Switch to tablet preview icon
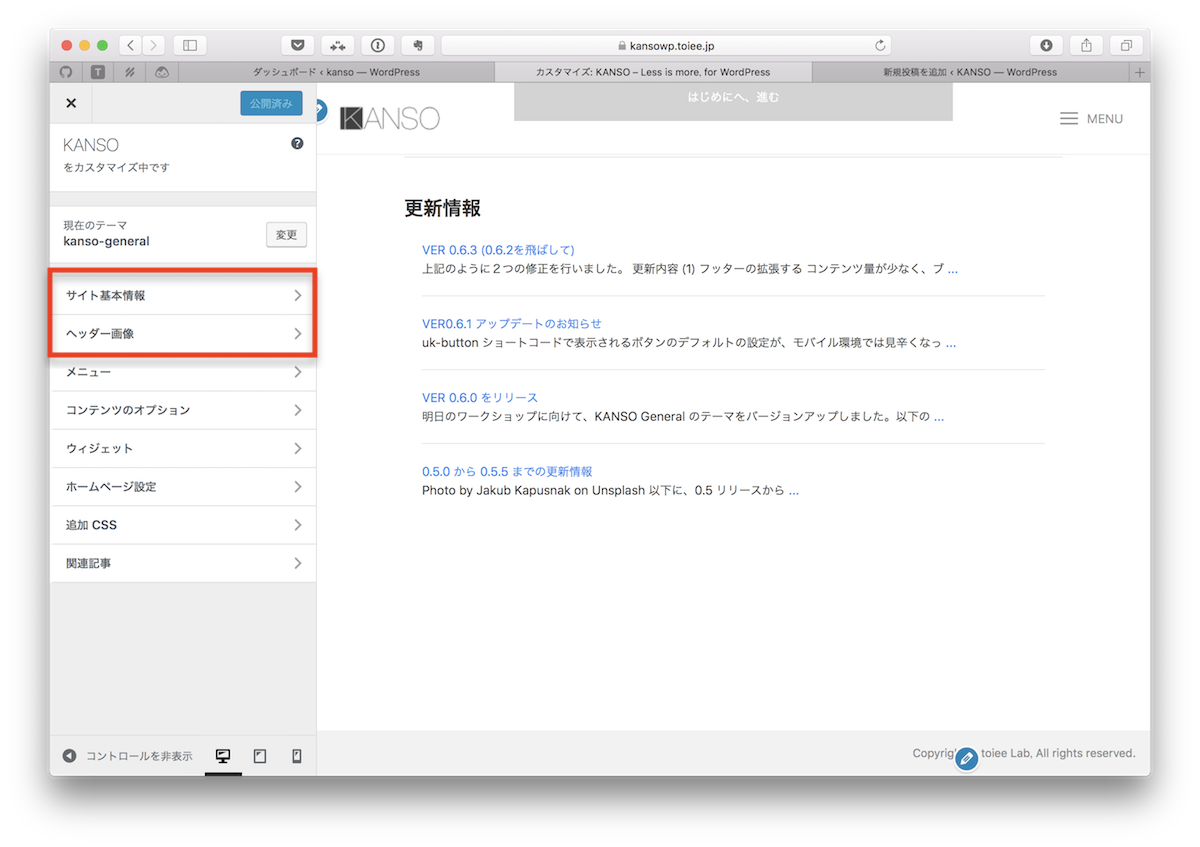 [x=260, y=756]
